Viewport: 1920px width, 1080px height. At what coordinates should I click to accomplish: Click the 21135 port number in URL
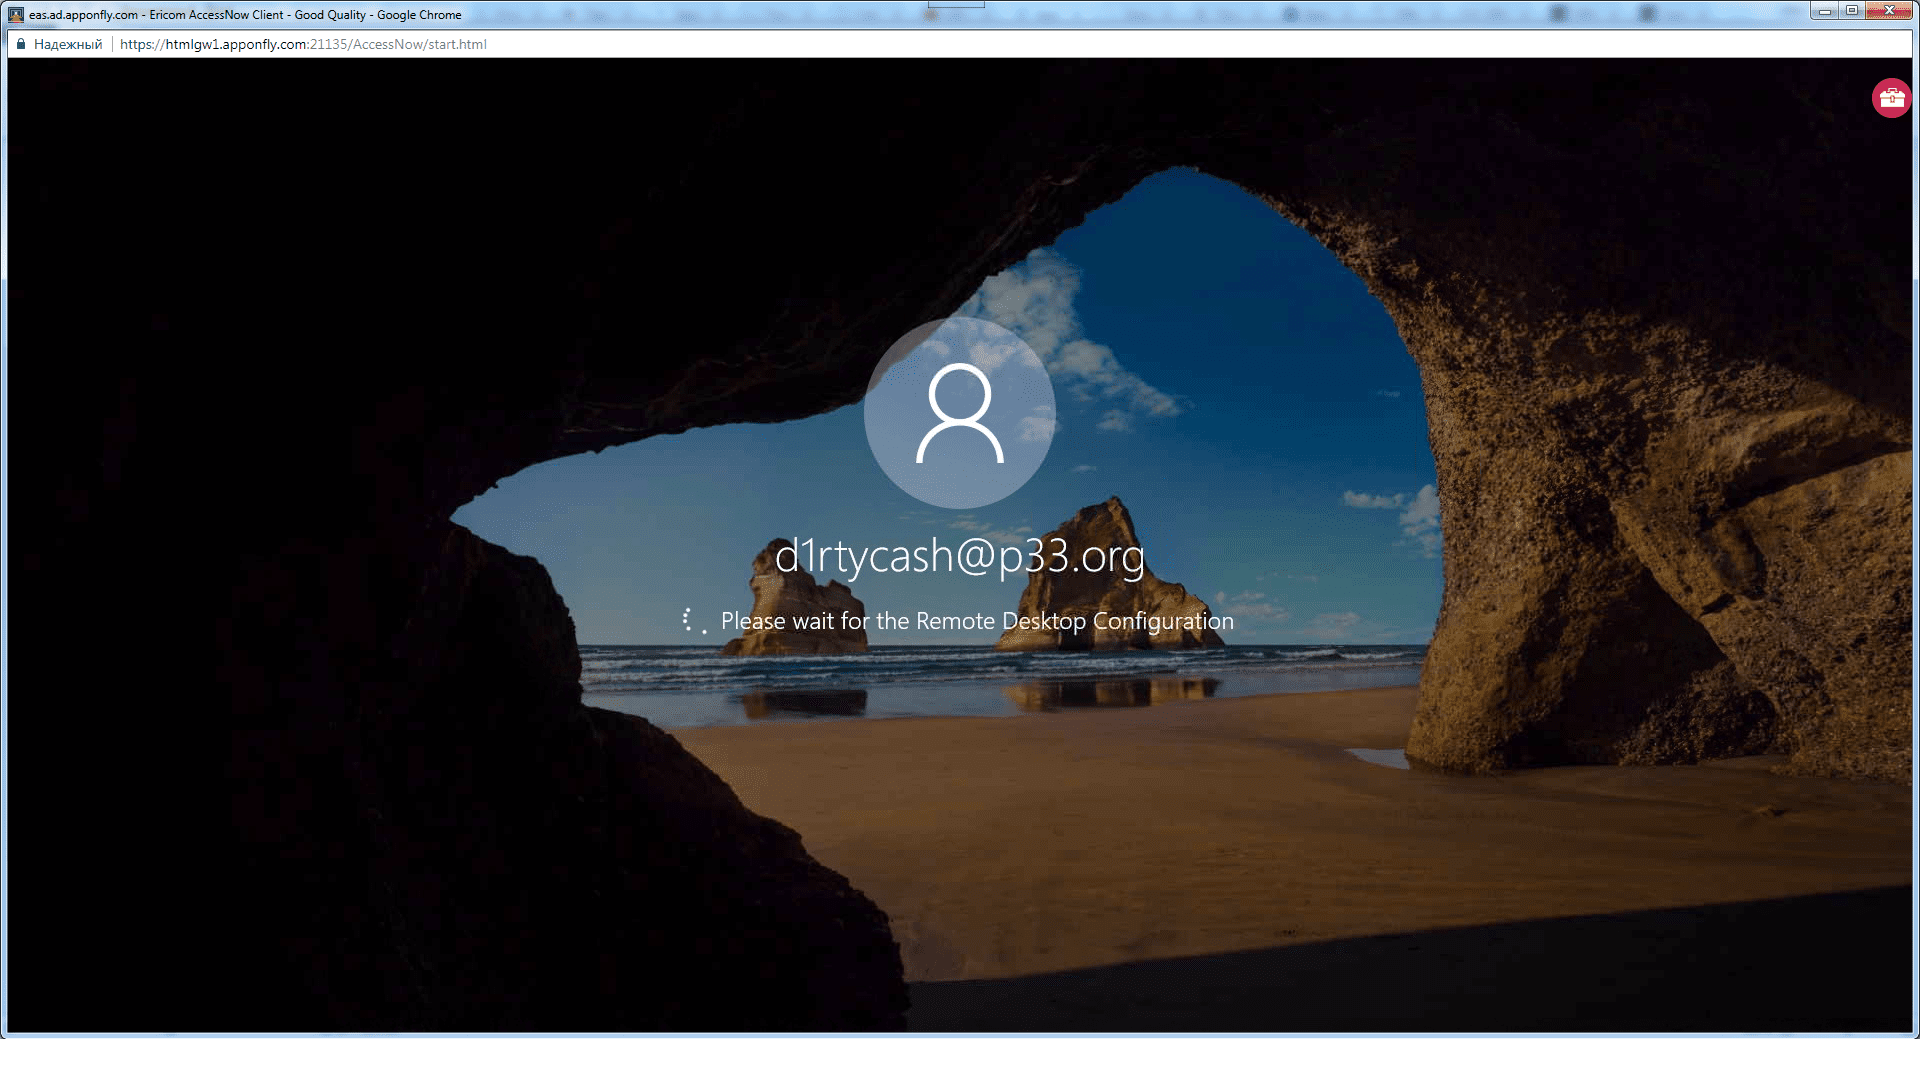point(328,44)
